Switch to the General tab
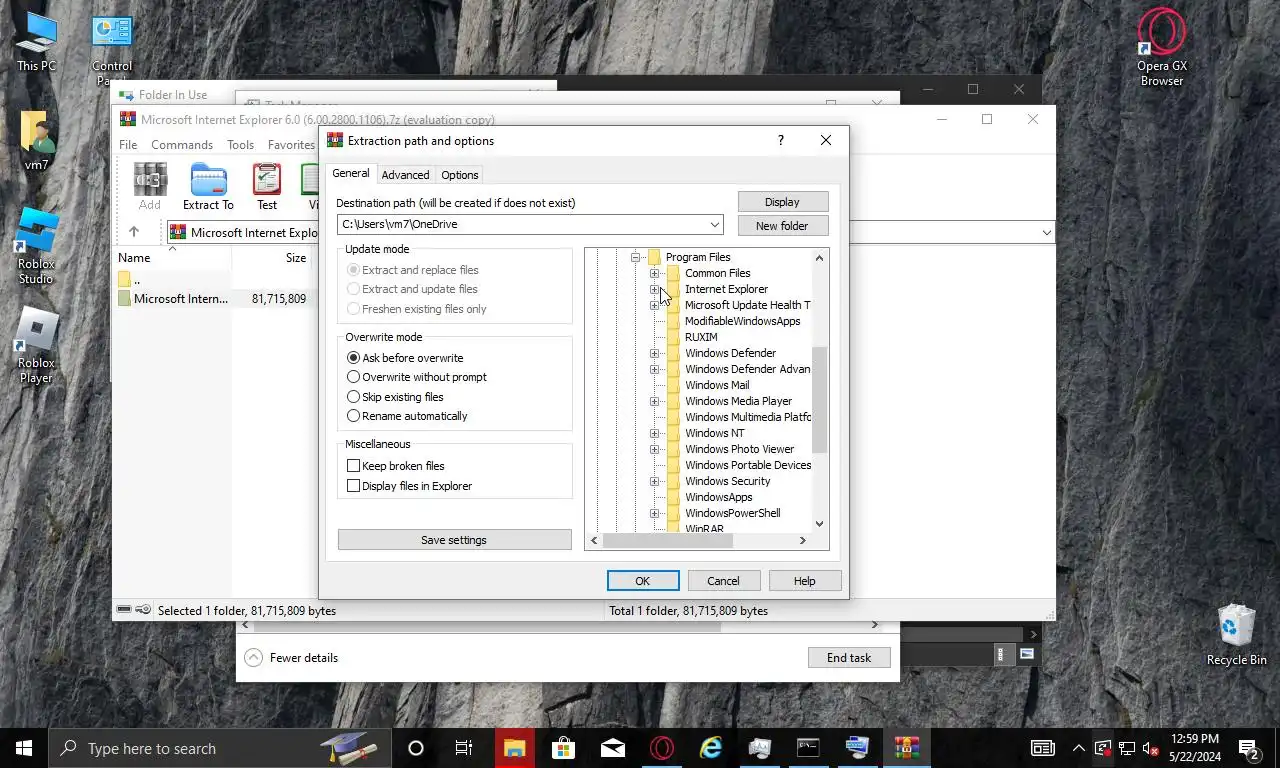The height and width of the screenshot is (768, 1280). click(x=351, y=173)
